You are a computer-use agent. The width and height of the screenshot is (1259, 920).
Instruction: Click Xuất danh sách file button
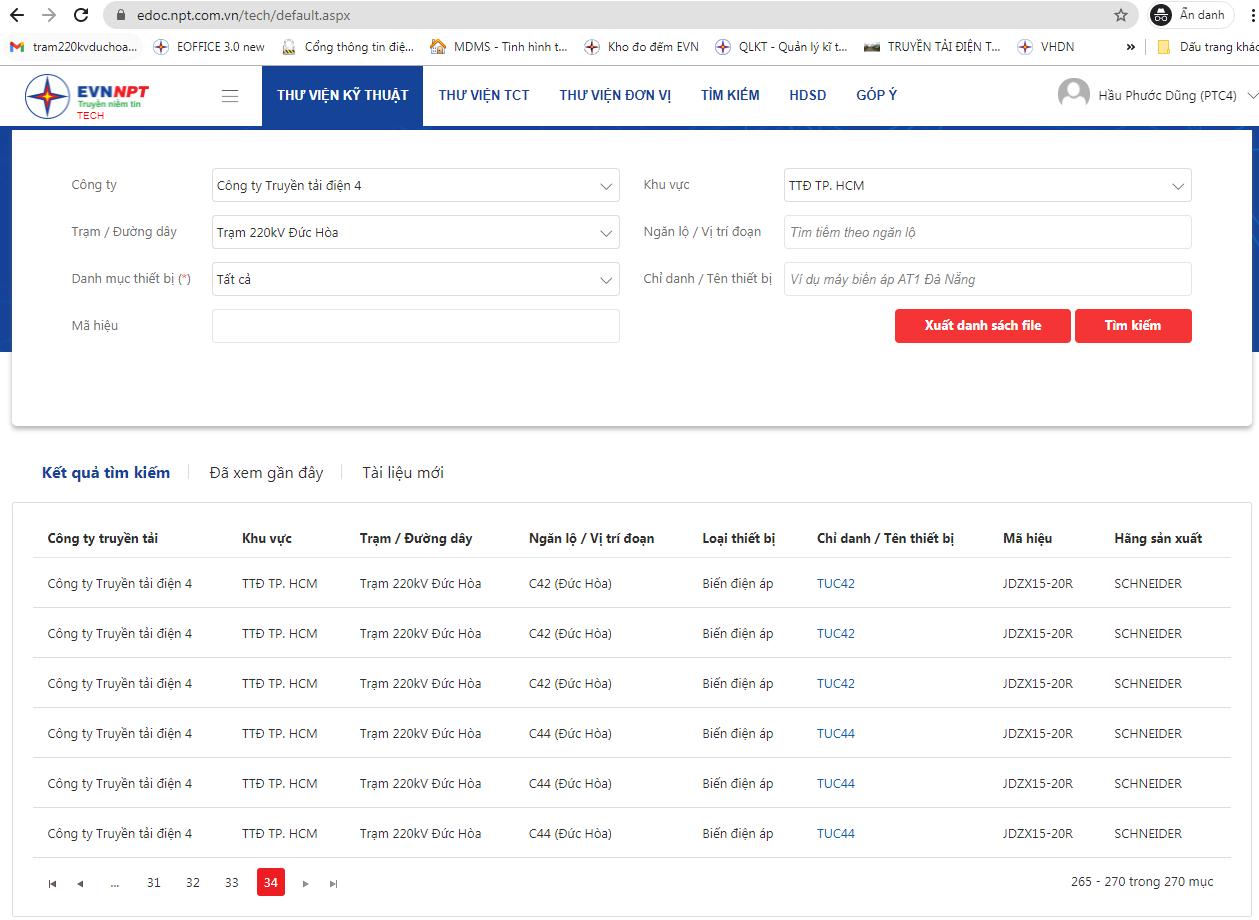coord(982,326)
